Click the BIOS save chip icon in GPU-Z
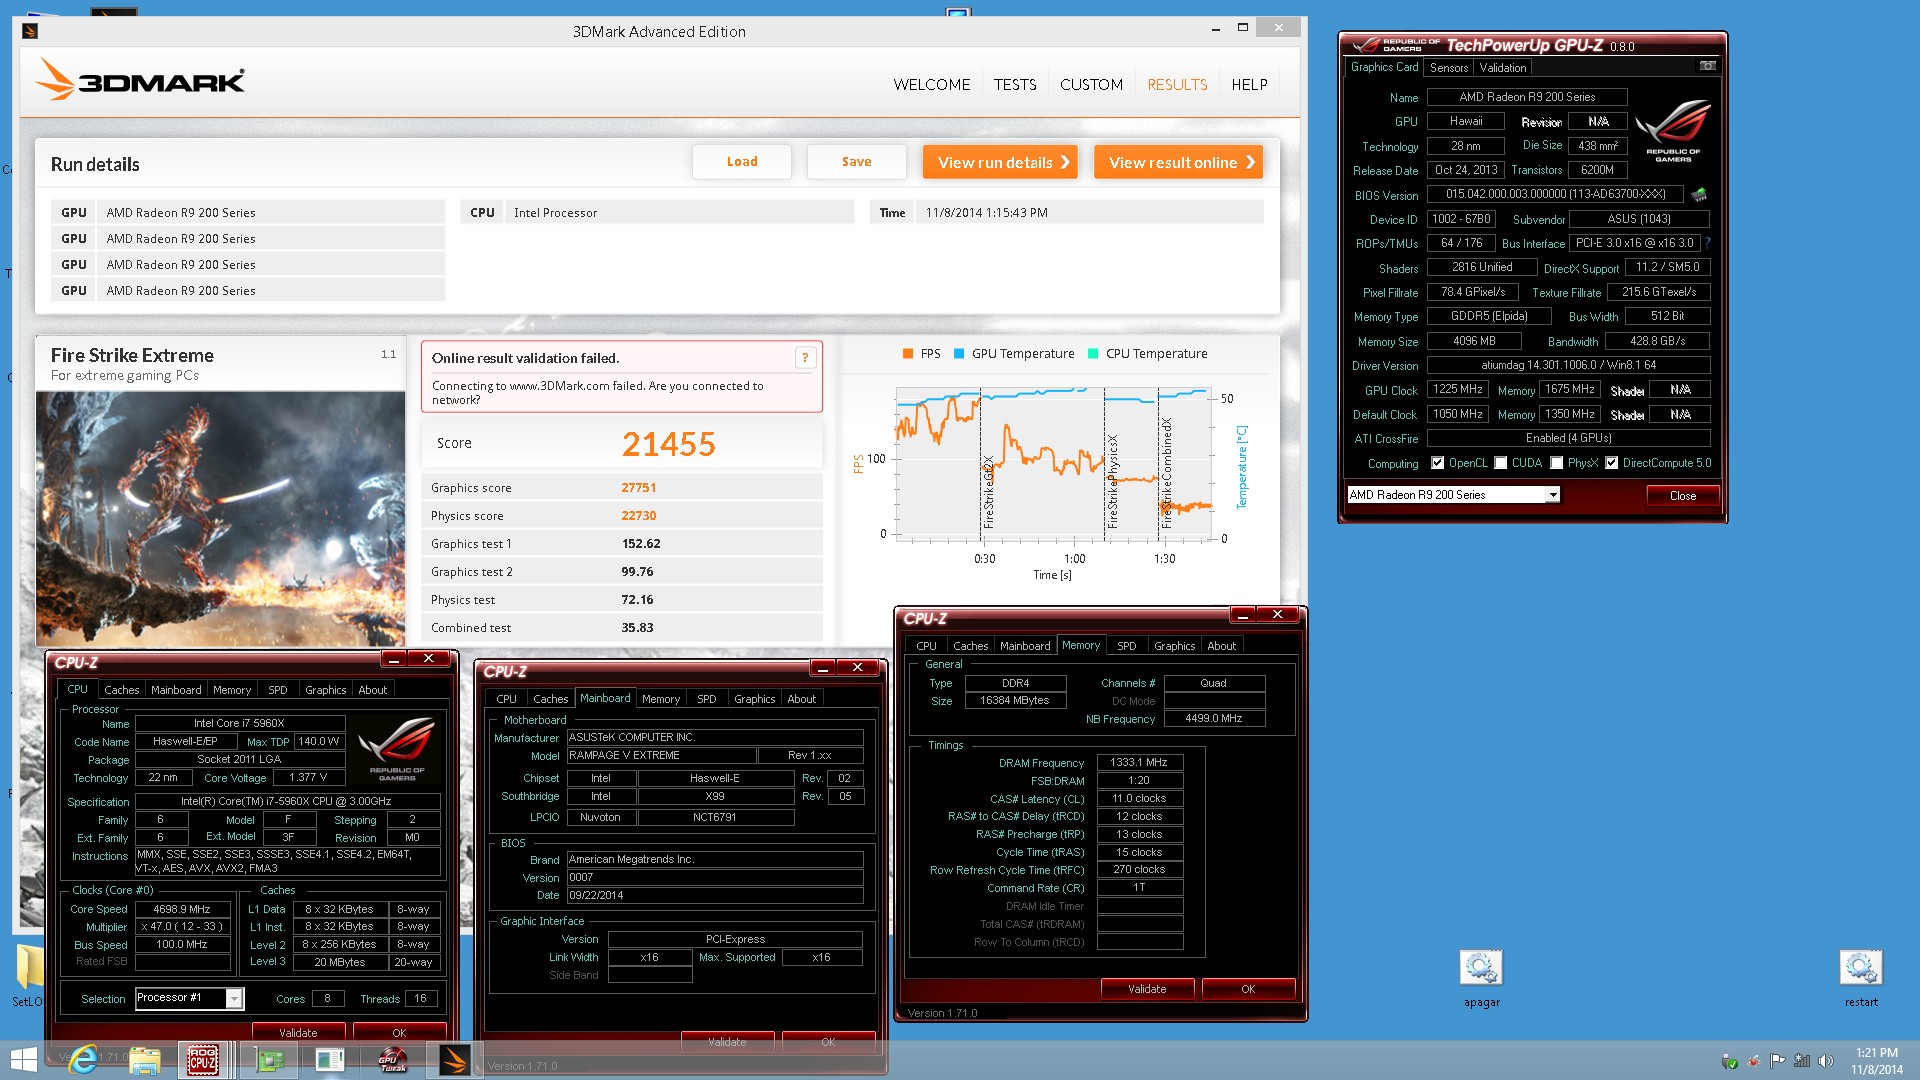1920x1080 pixels. [1699, 195]
